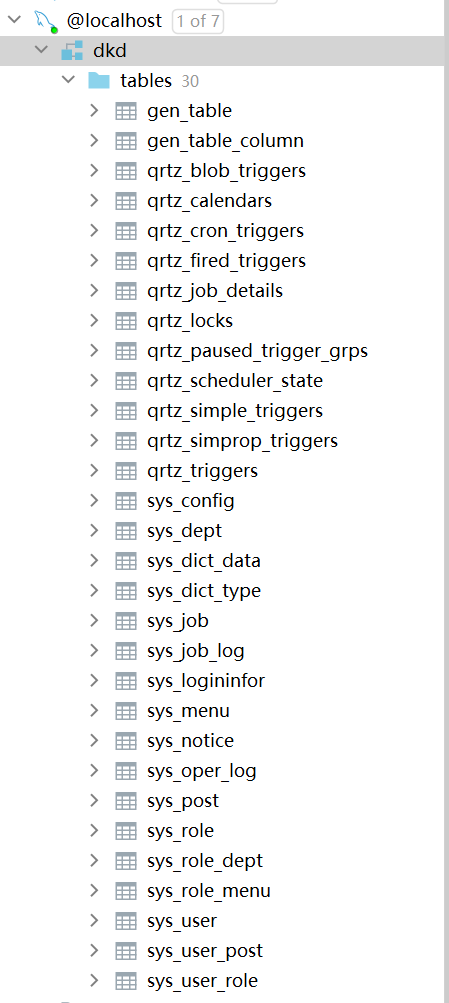
Task: Click the sys_menu table icon
Action: tap(126, 711)
